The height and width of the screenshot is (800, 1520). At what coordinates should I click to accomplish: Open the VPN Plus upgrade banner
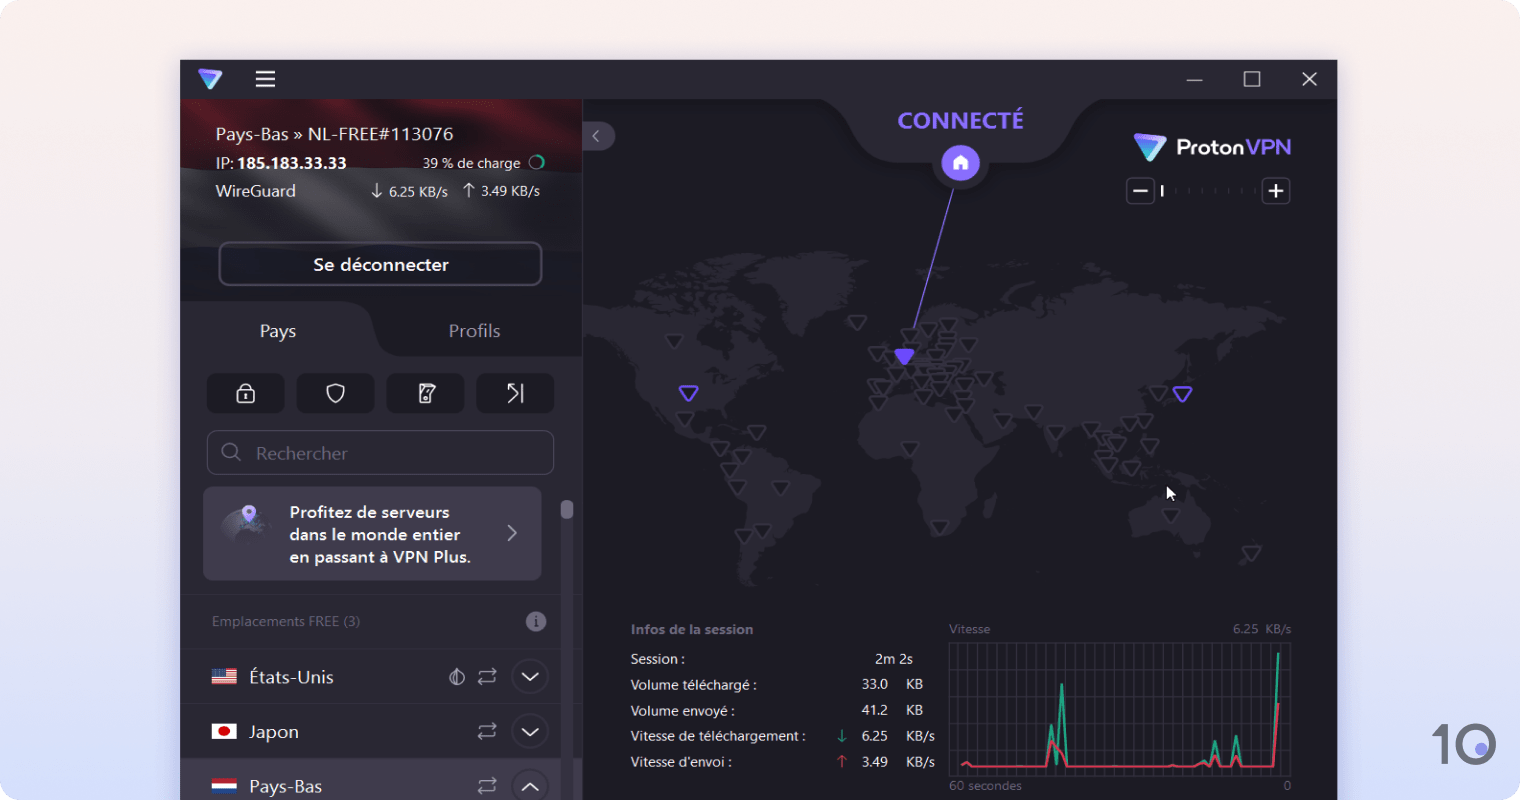coord(372,533)
